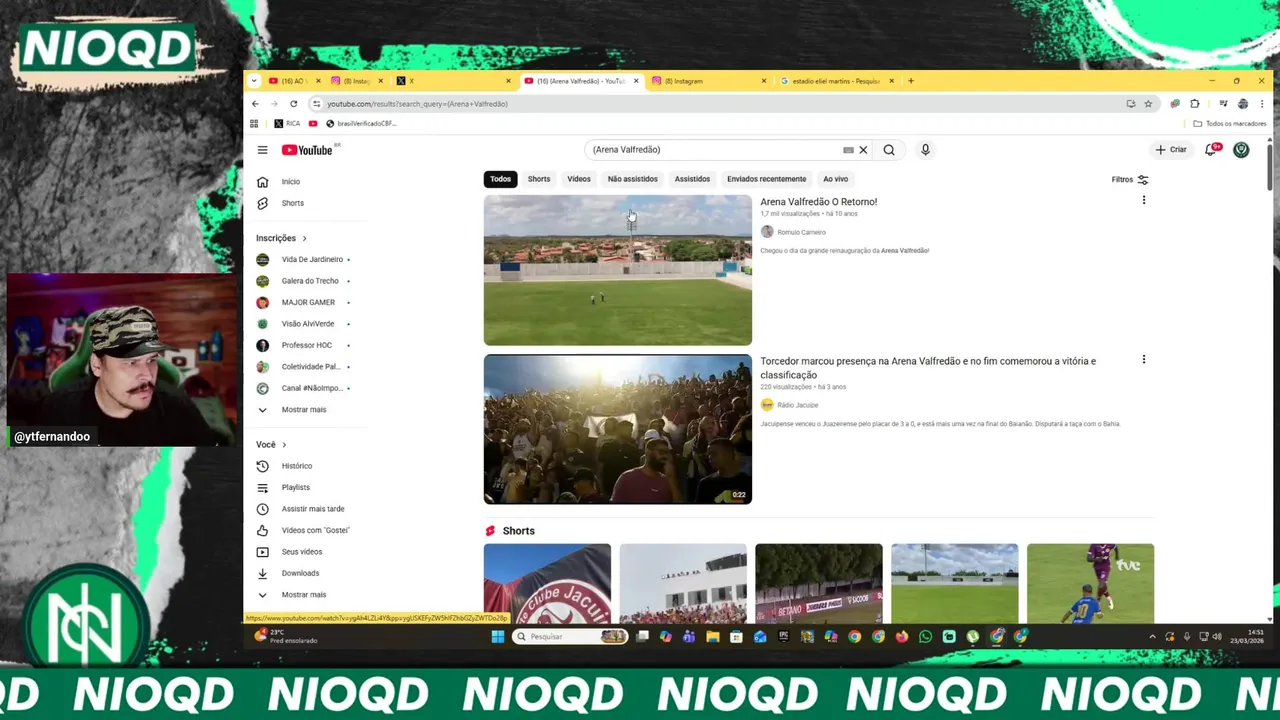Image resolution: width=1280 pixels, height=720 pixels.
Task: Select the Ao vivo filter chip
Action: 835,179
